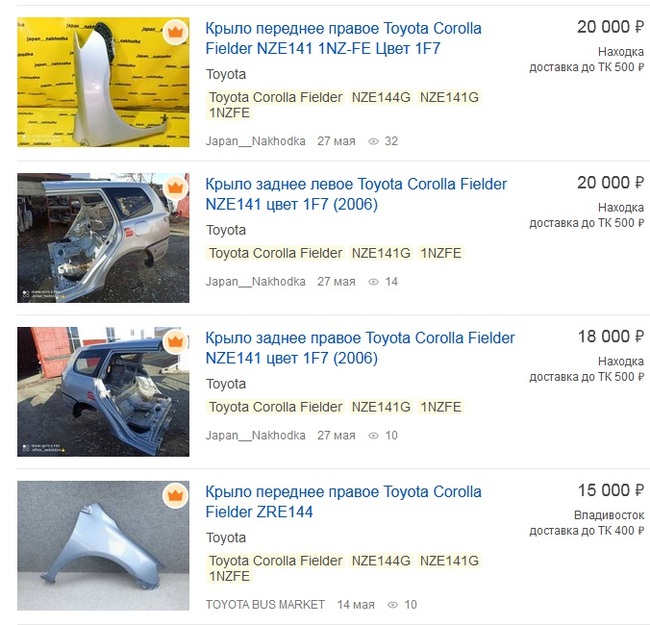Click seller Japan__Nakhodka in first listing
Screen dimensions: 650x625
pos(255,141)
